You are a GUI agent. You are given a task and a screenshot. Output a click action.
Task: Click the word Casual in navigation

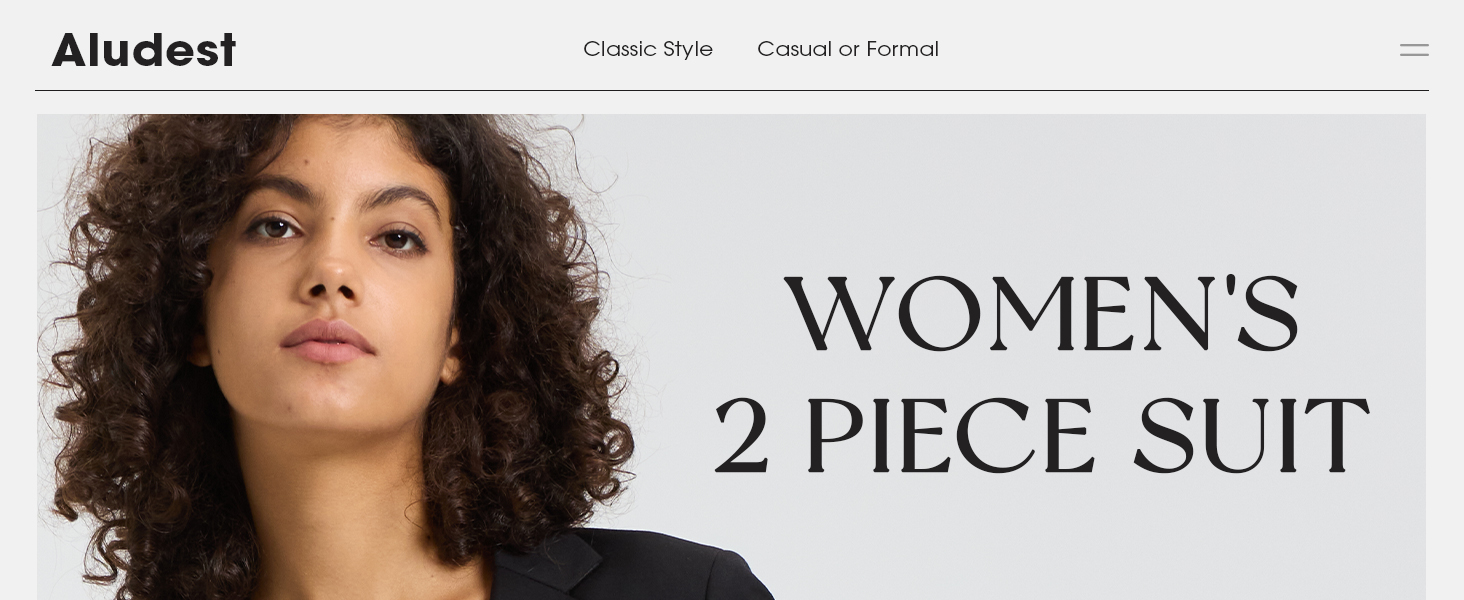794,49
